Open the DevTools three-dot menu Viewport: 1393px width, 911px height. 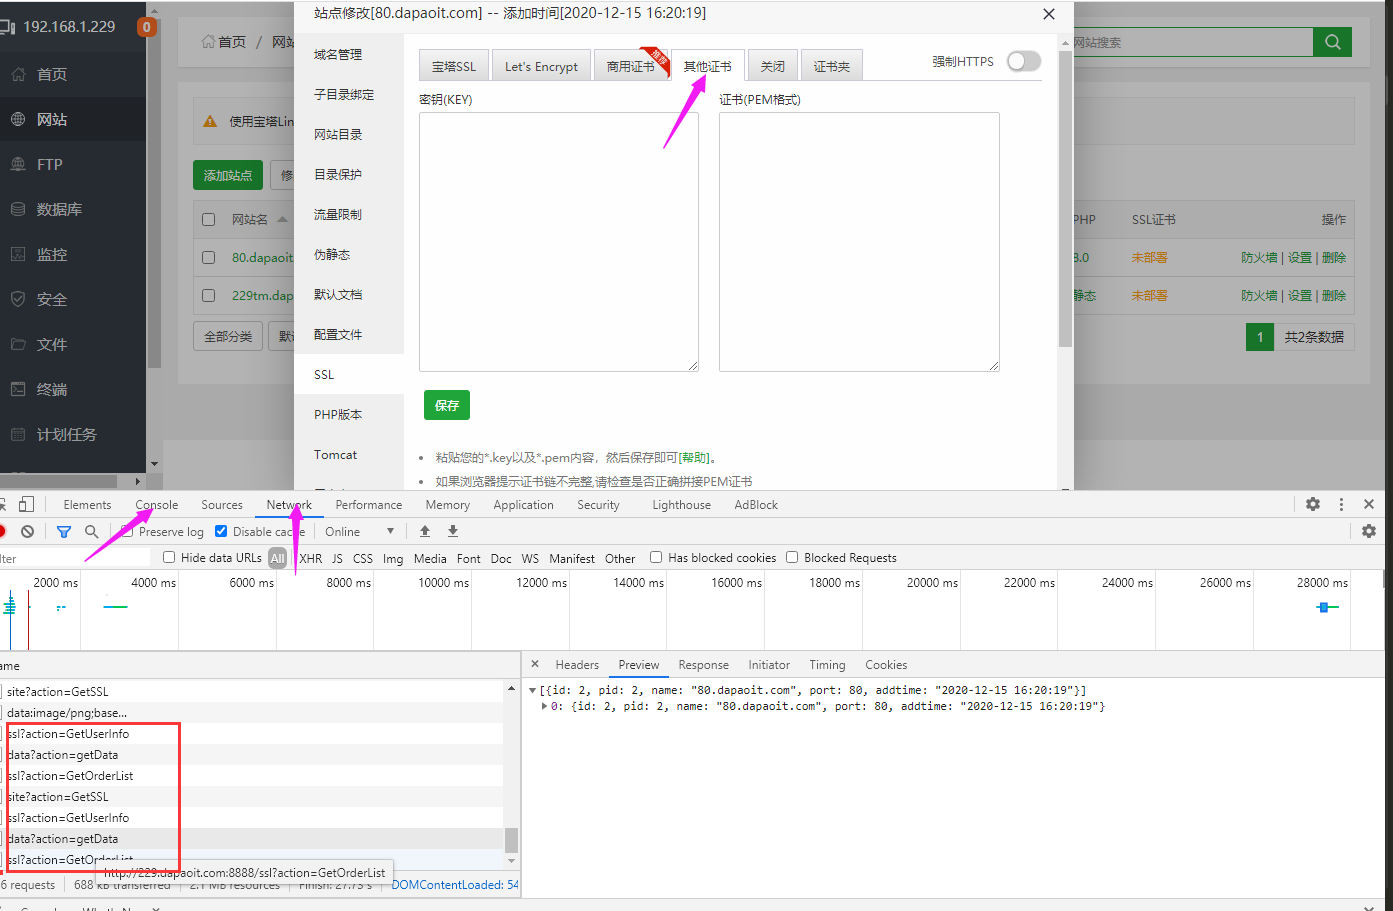[1341, 504]
